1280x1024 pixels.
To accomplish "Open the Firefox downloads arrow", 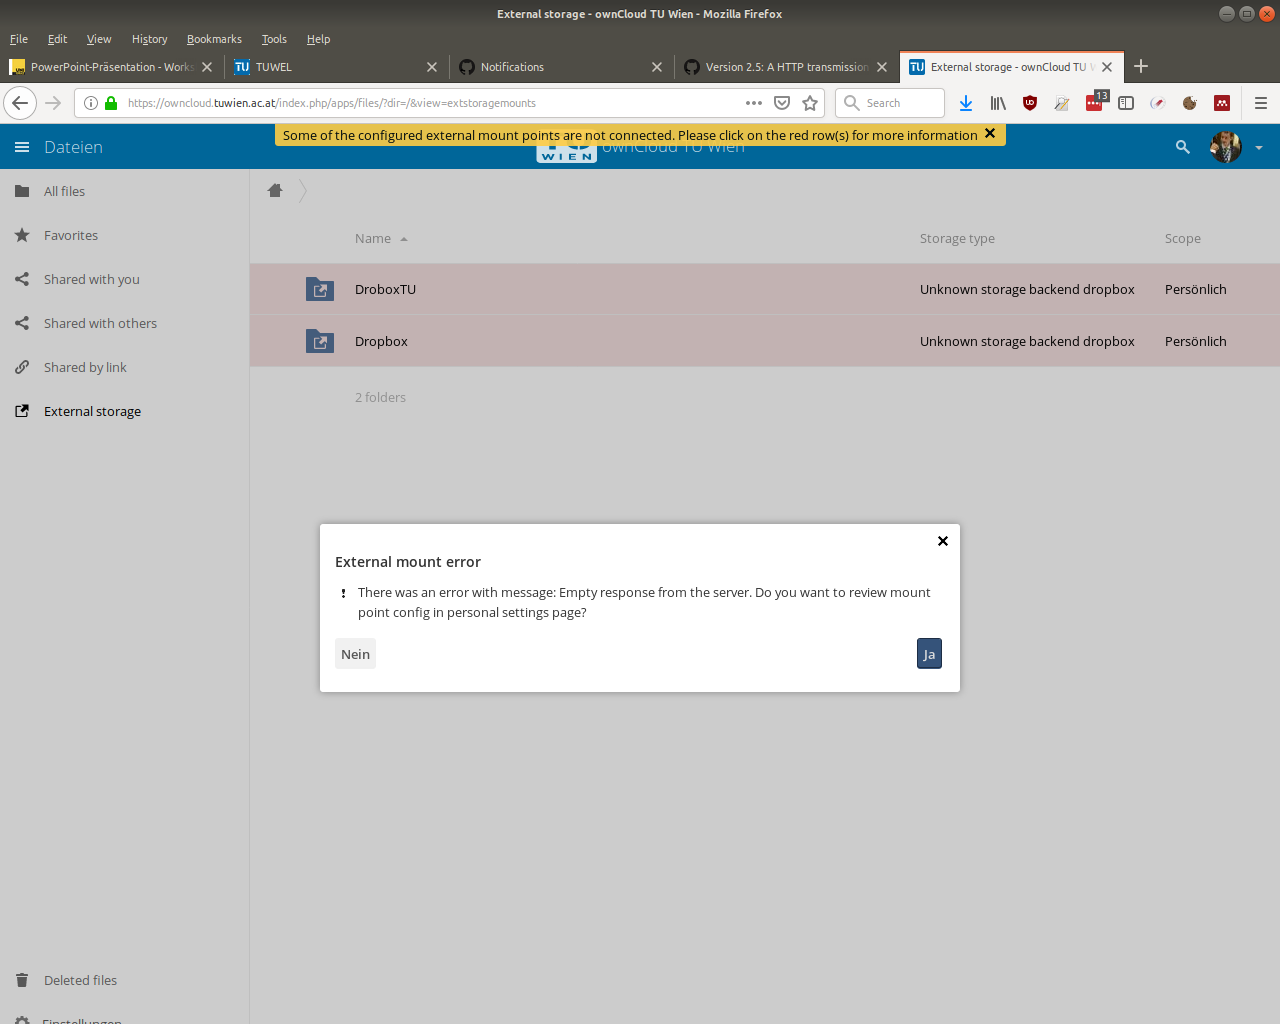I will tap(966, 103).
